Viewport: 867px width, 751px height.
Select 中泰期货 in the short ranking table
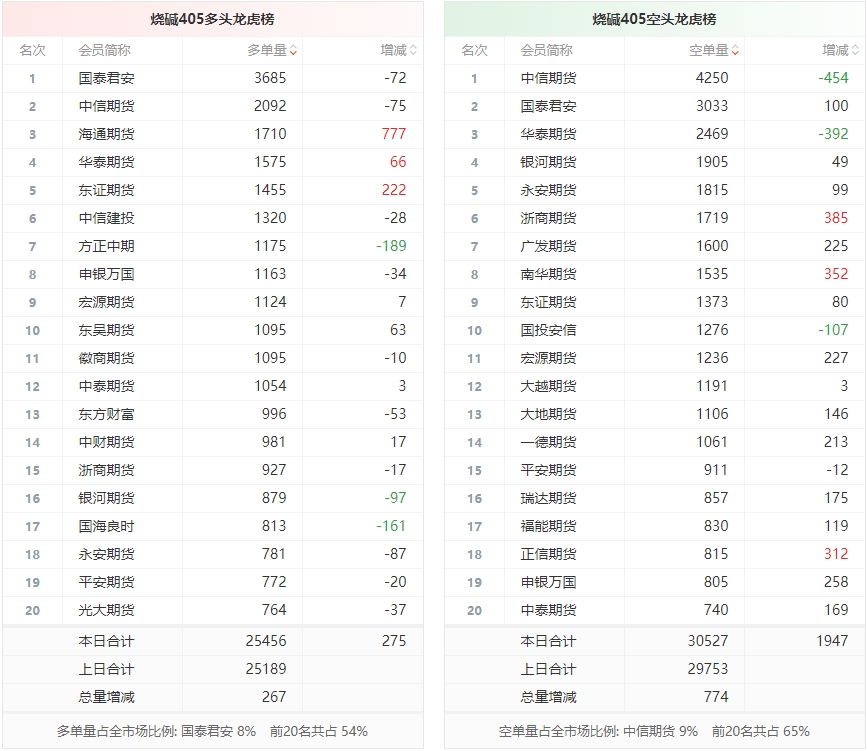[548, 611]
